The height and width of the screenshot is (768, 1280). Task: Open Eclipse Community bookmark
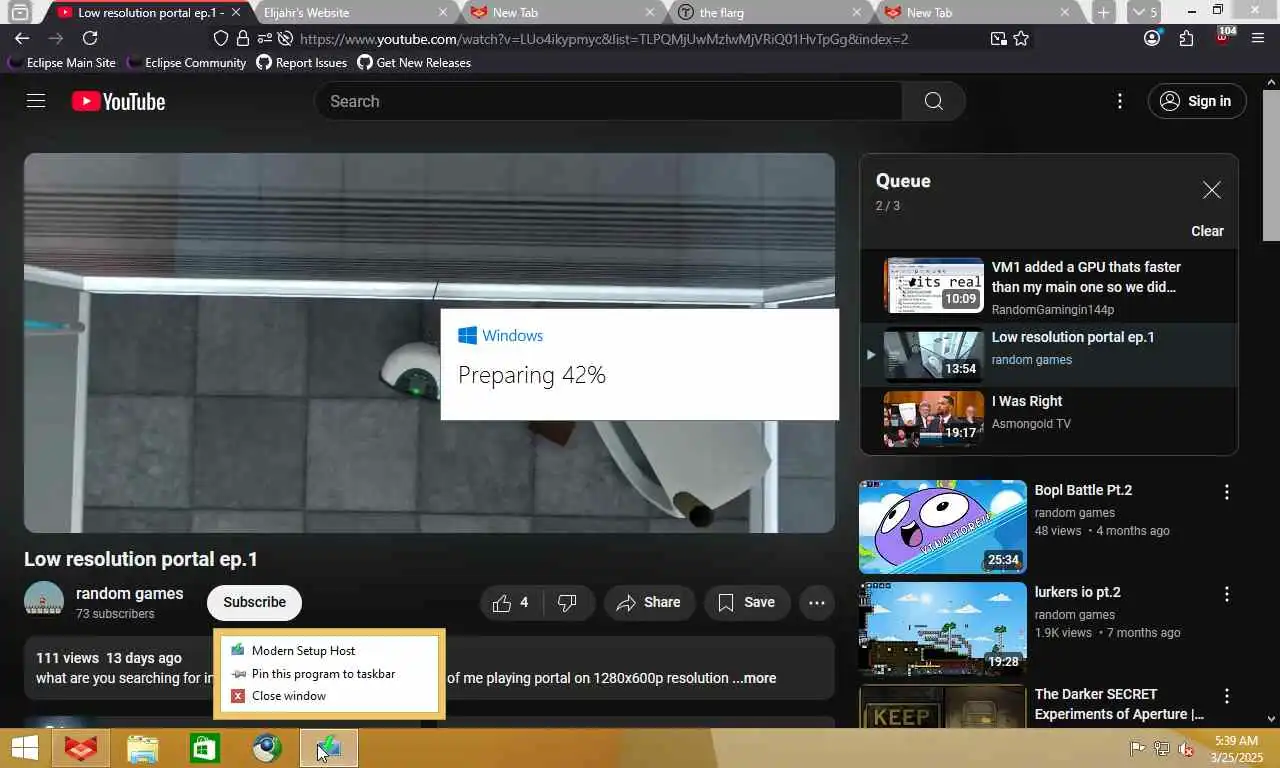click(x=186, y=62)
